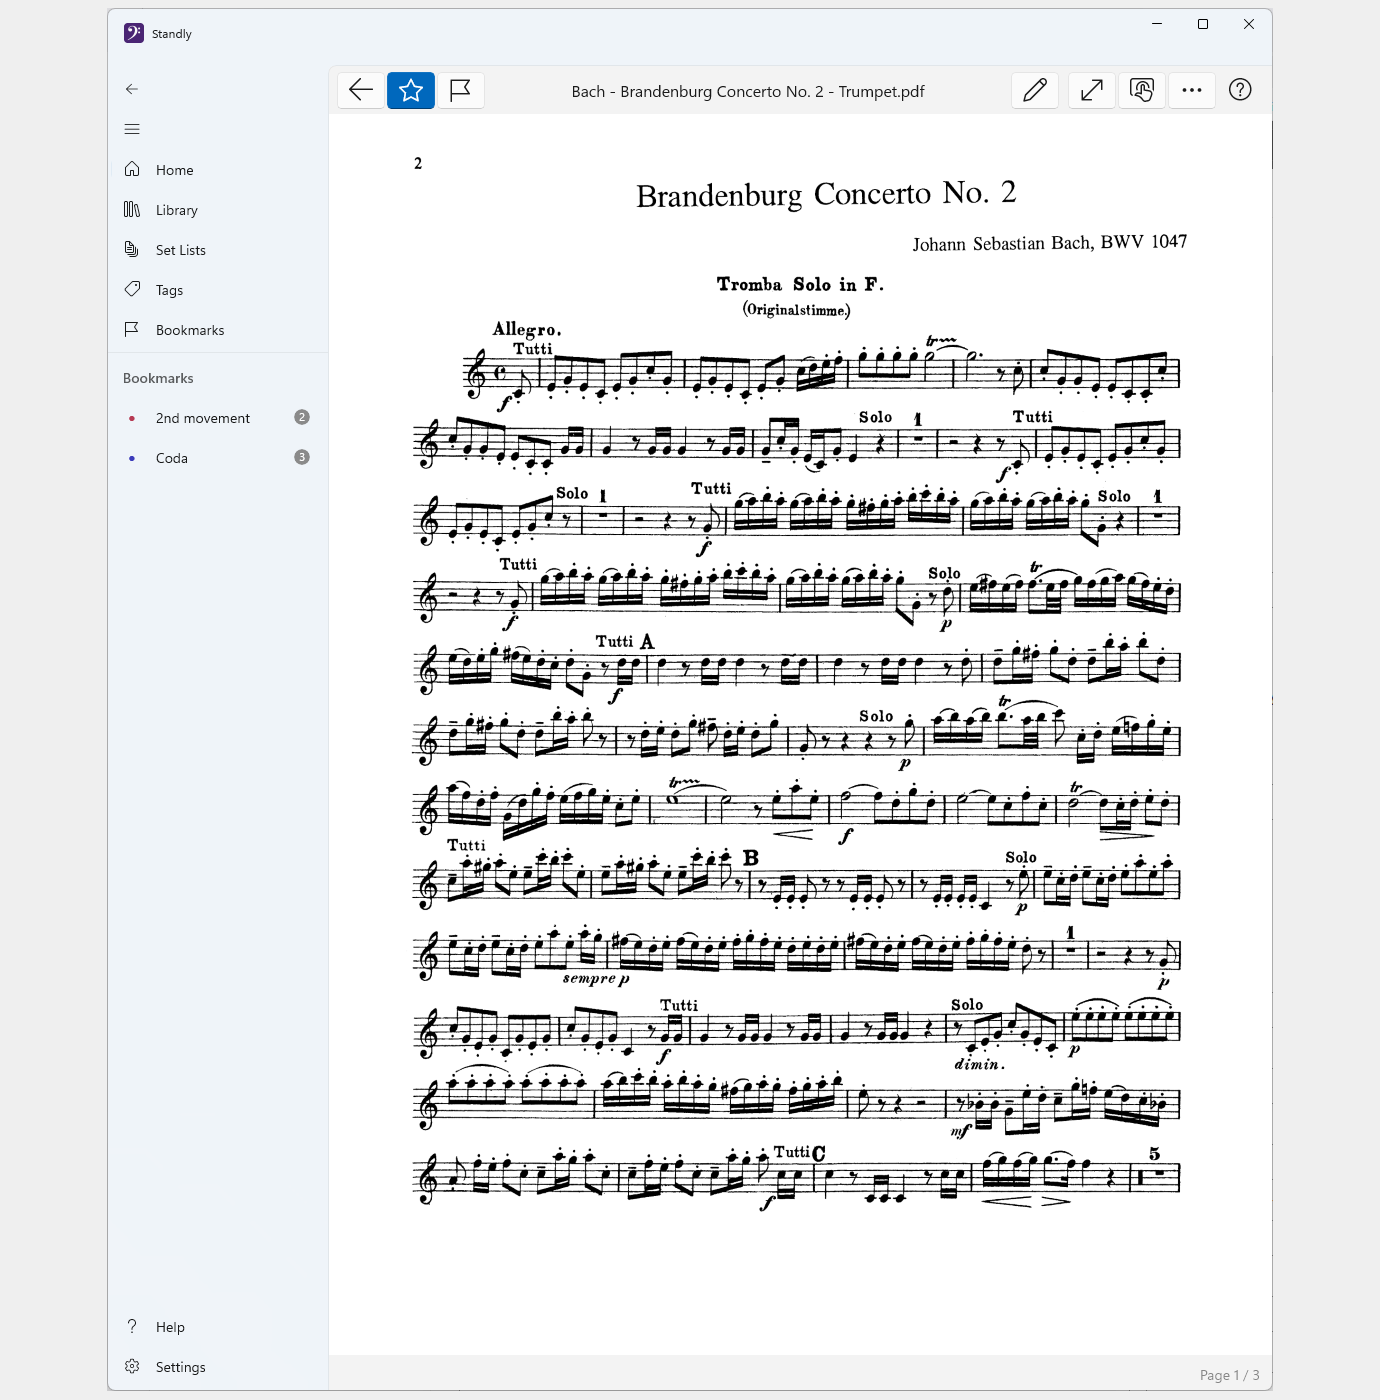Open the pencil annotation tool
The height and width of the screenshot is (1400, 1380).
tap(1035, 90)
